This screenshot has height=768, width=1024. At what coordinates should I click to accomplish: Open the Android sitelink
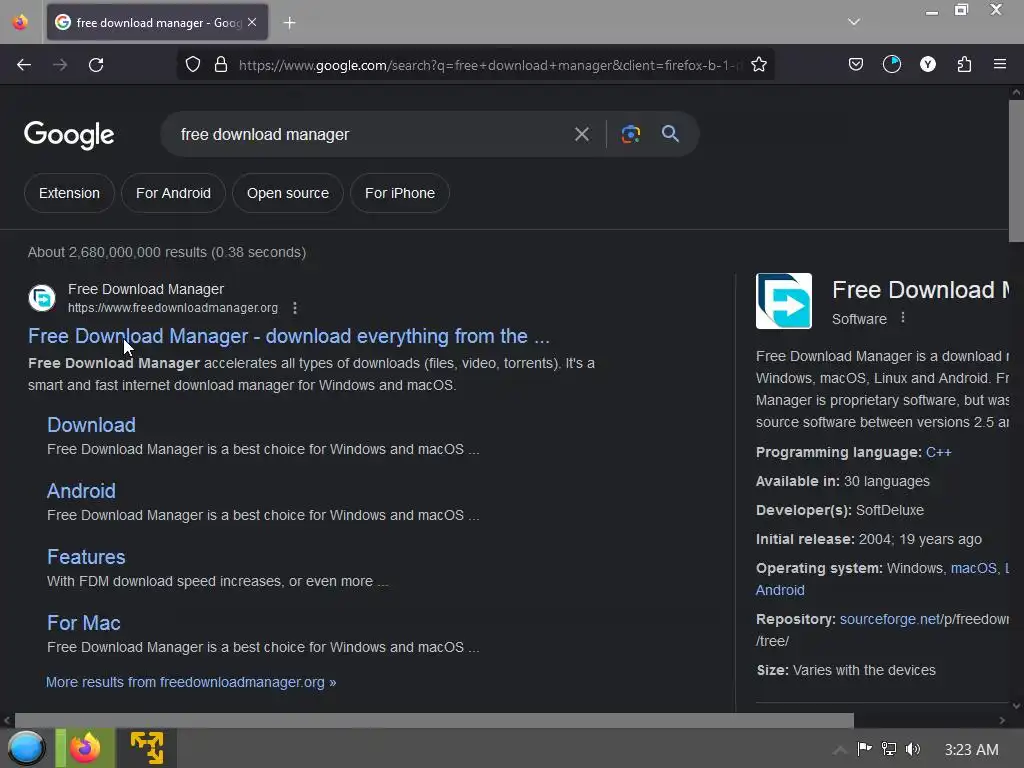[81, 491]
